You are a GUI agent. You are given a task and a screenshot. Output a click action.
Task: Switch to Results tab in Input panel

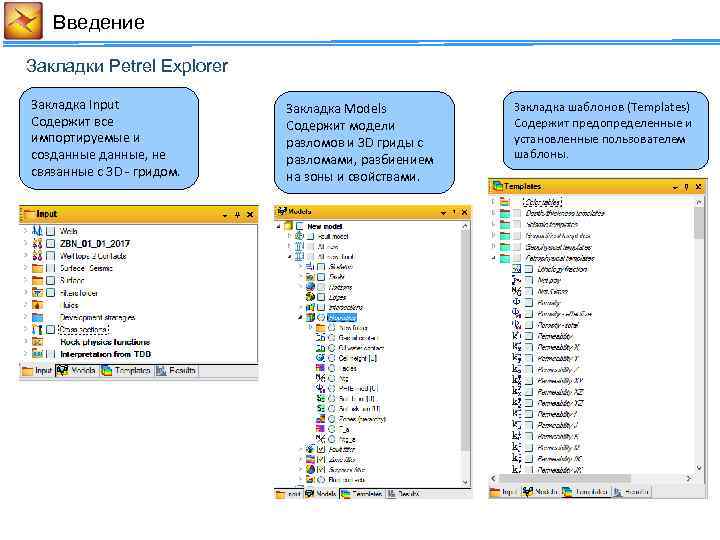pos(176,370)
